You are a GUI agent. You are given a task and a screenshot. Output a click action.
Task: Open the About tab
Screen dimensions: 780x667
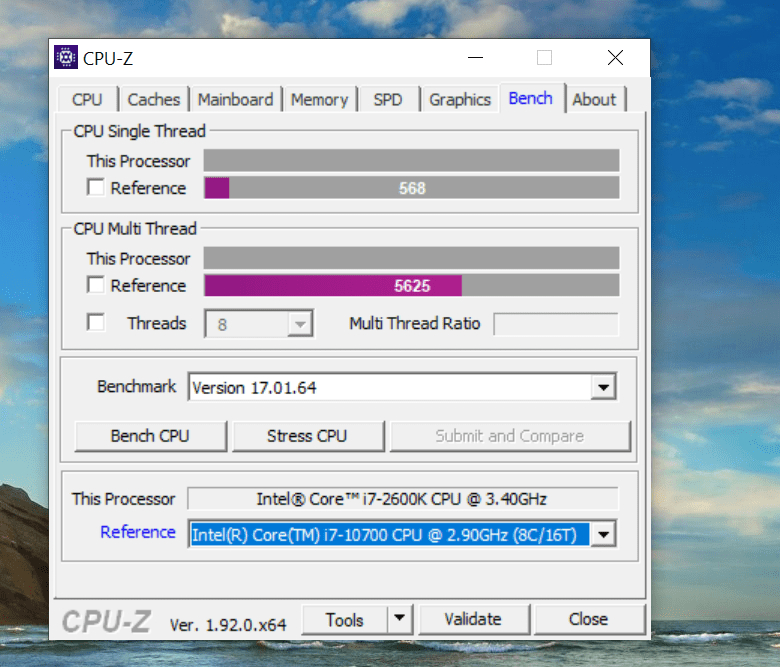[594, 99]
